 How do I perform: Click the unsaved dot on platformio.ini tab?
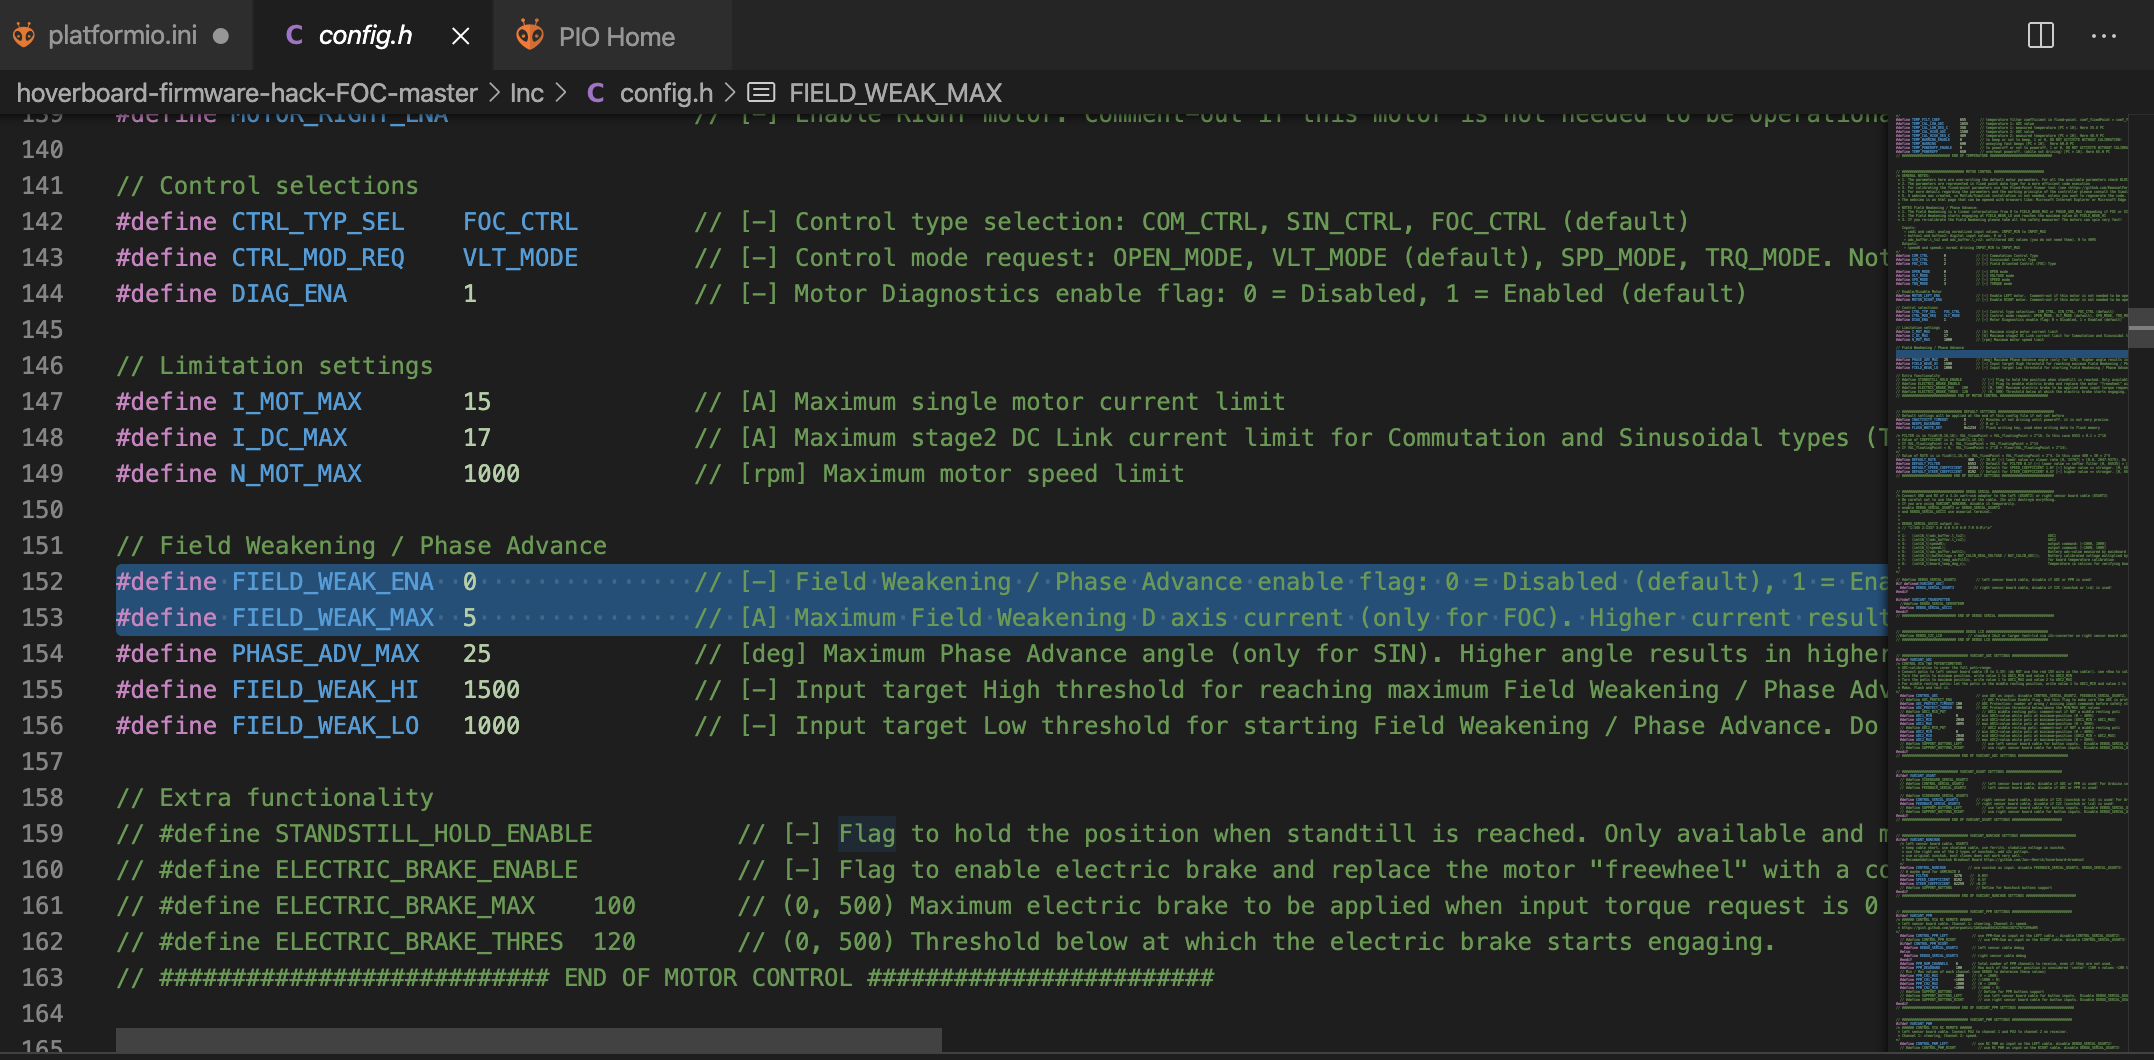(x=221, y=36)
